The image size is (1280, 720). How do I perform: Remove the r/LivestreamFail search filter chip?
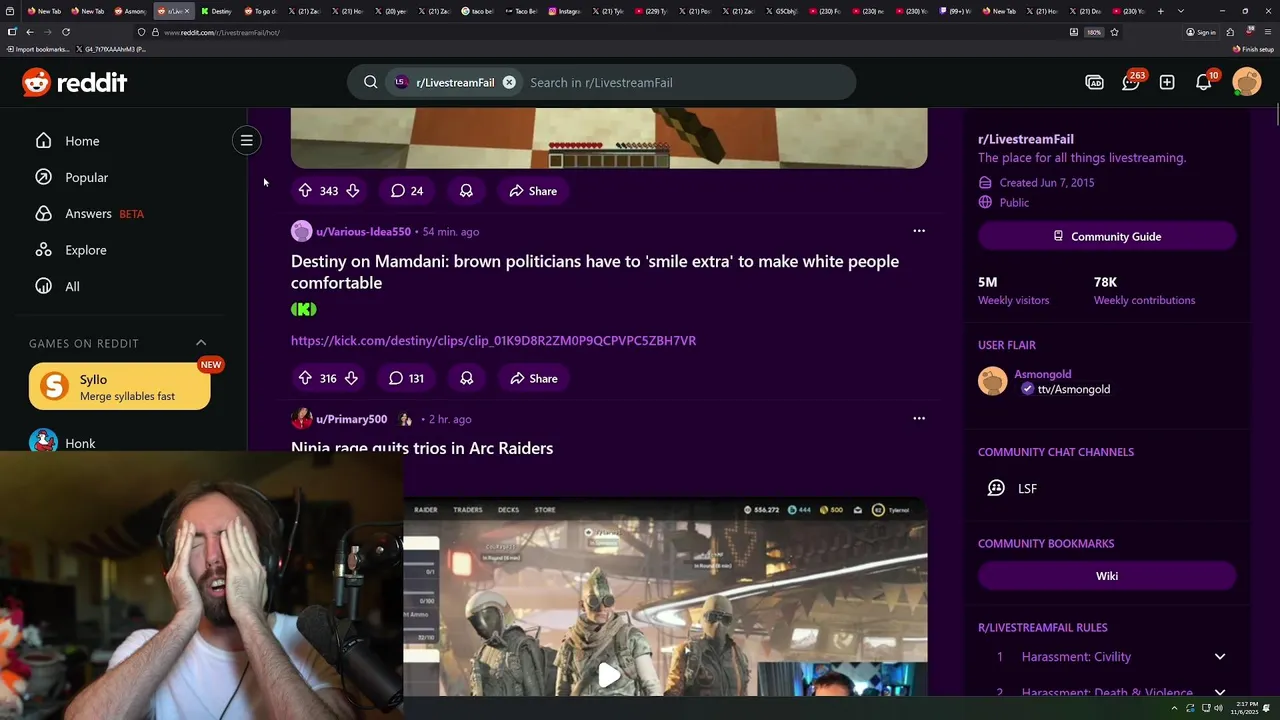coord(509,82)
